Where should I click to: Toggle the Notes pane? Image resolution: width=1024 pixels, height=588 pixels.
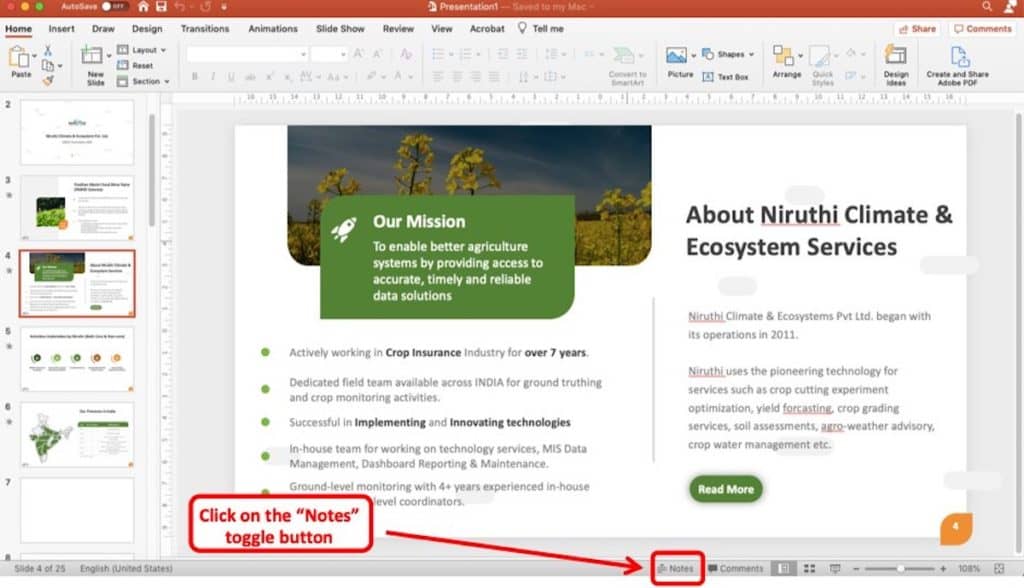click(x=678, y=568)
